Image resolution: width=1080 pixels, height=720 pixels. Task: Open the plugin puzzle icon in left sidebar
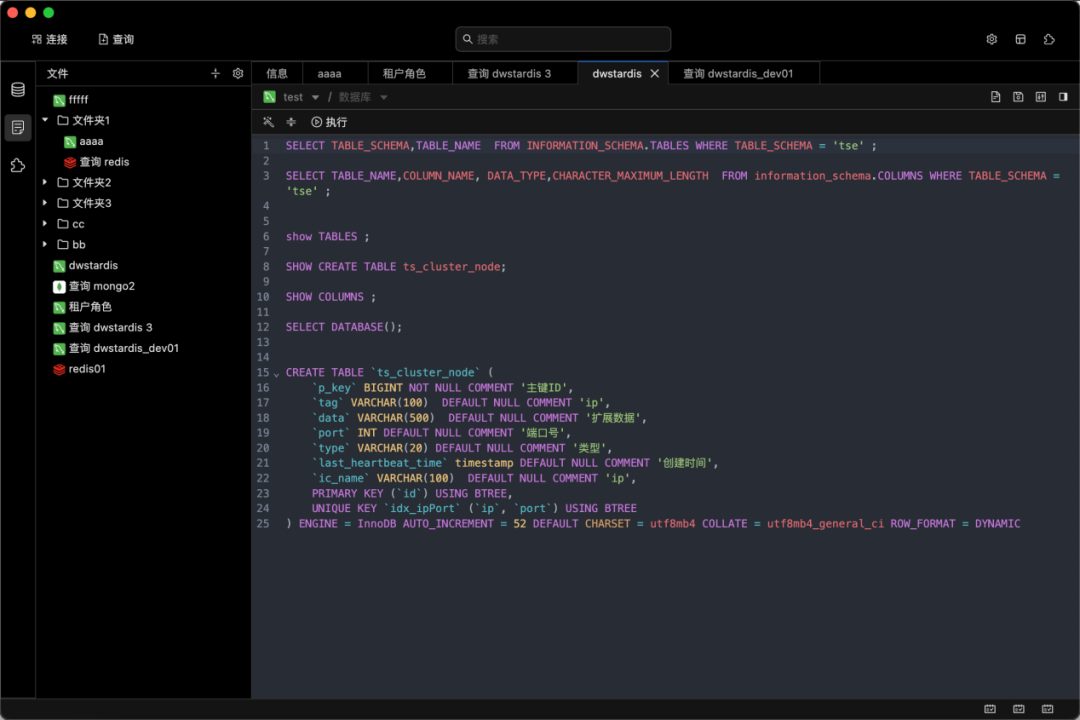coord(18,165)
